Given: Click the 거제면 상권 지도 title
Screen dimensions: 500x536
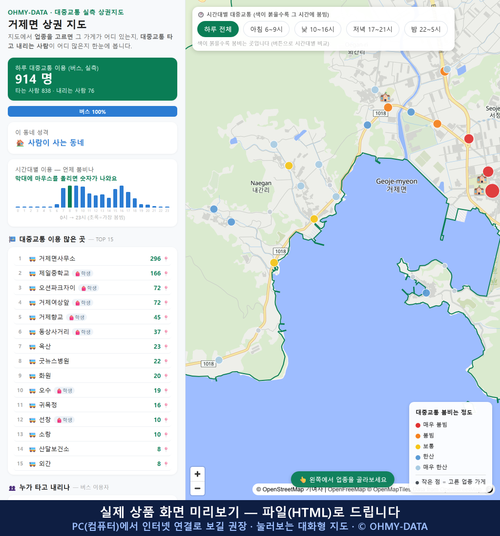Looking at the screenshot, I should coord(47,24).
